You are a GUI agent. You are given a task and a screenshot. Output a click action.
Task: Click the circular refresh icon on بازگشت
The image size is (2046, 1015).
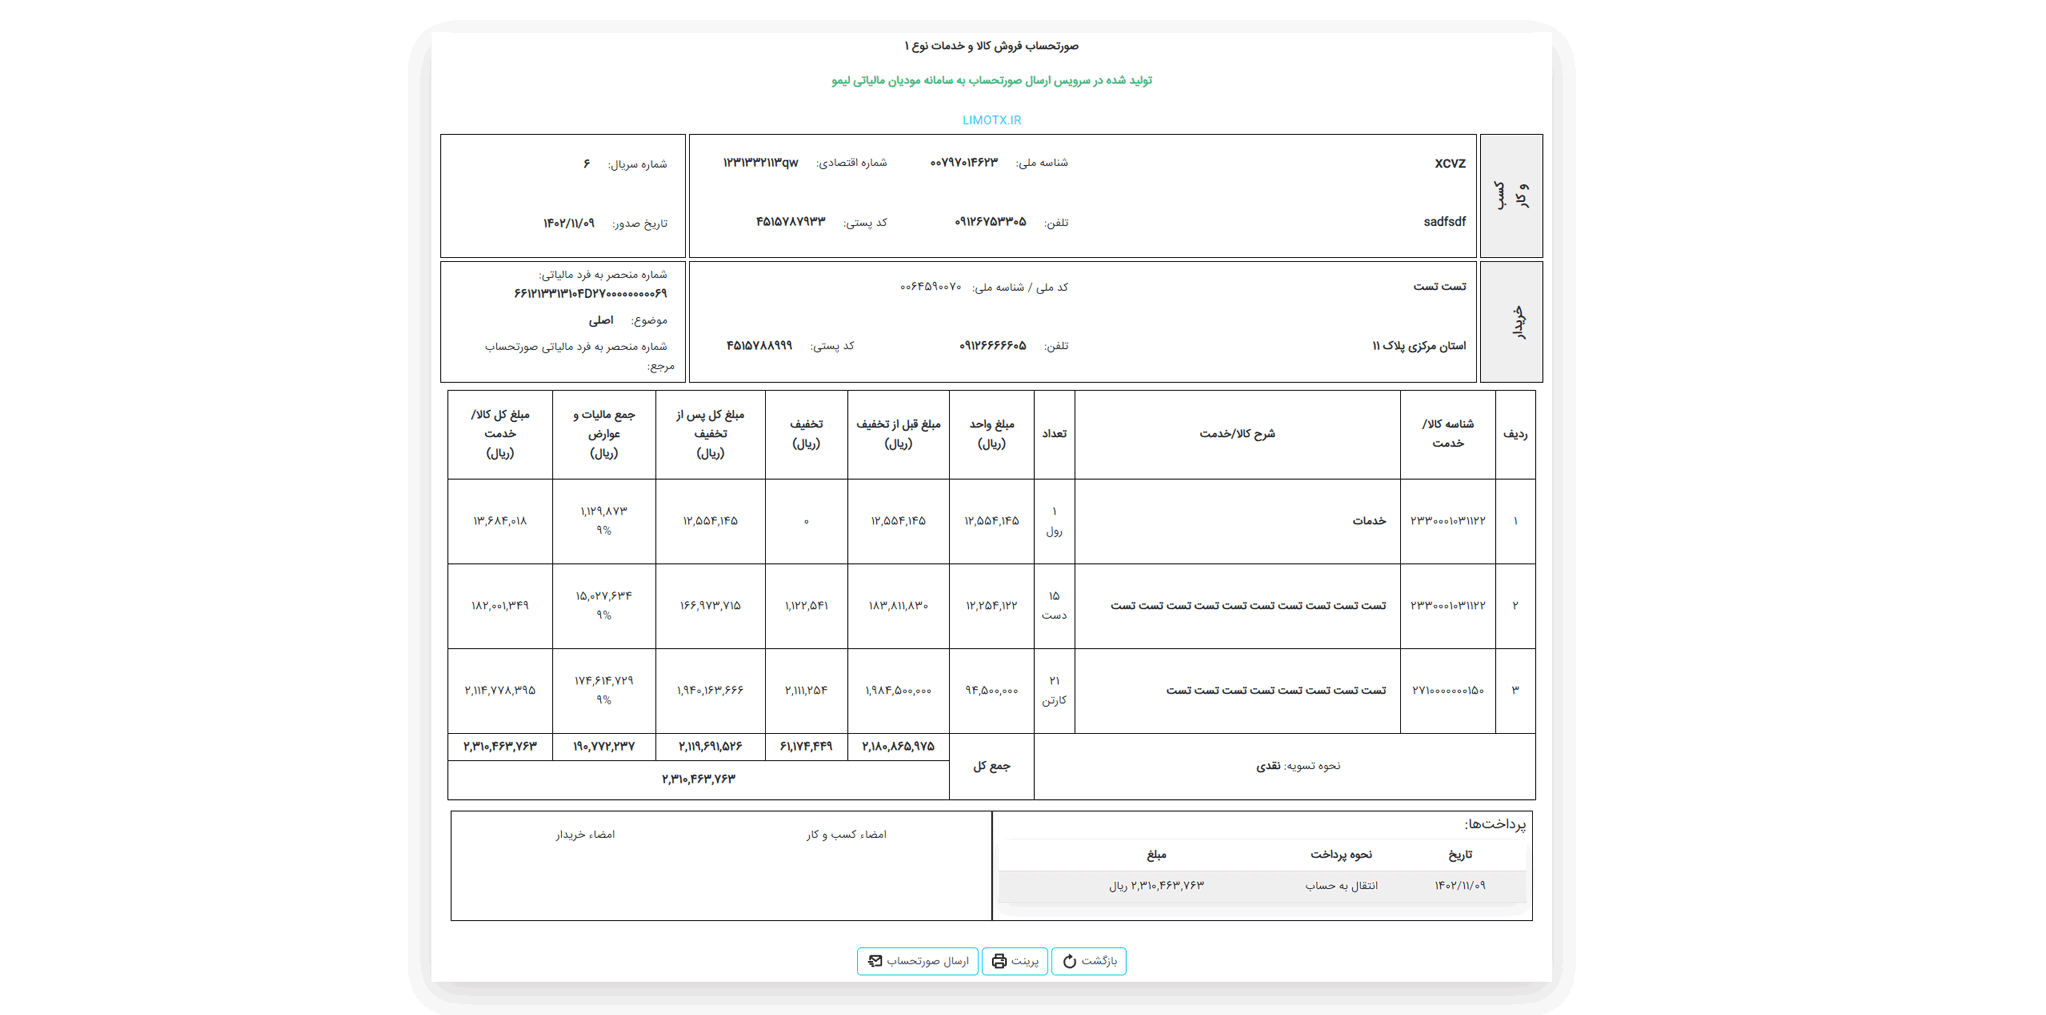point(1068,961)
